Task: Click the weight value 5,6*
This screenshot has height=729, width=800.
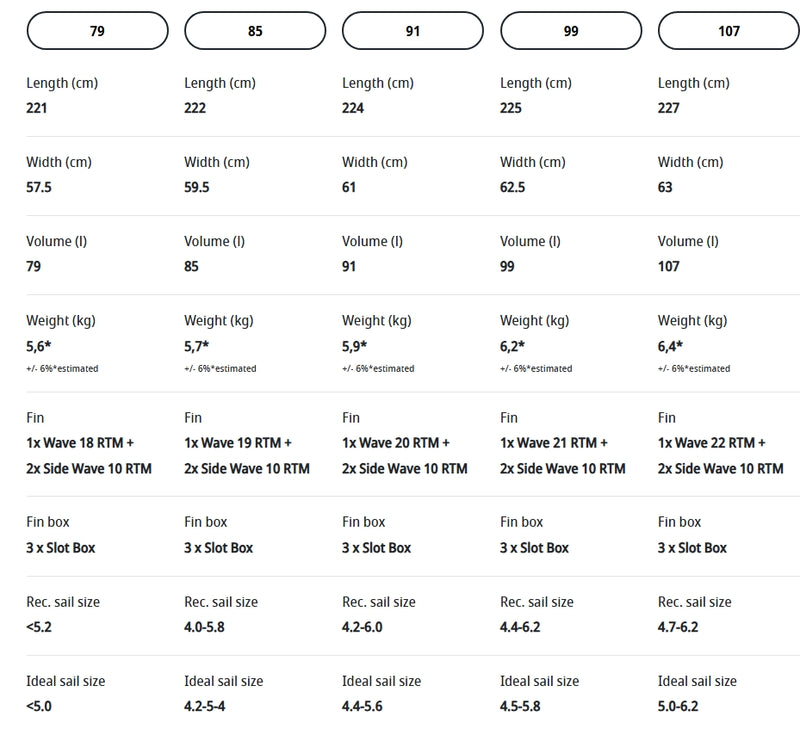Action: click(x=38, y=346)
